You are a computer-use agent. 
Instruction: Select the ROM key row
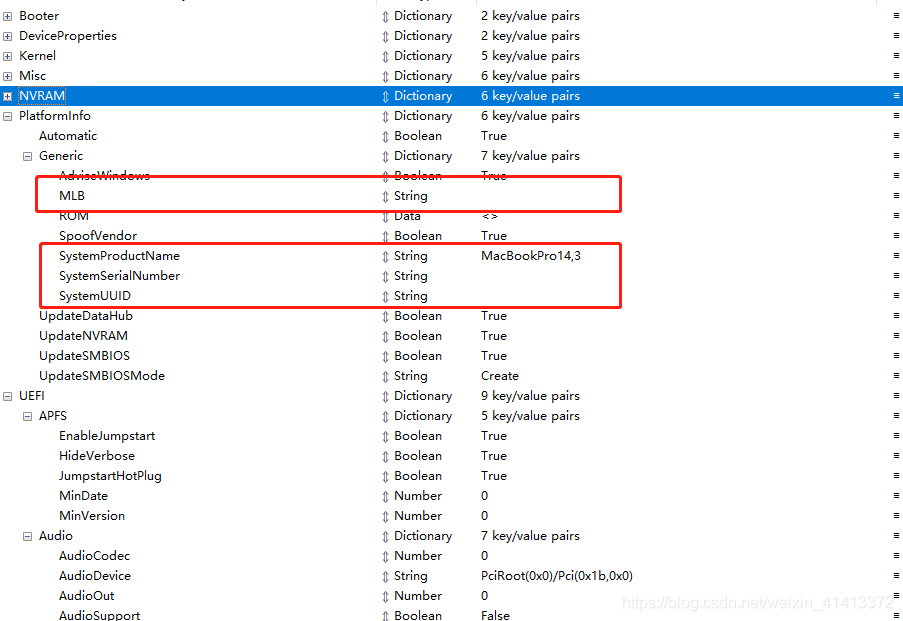click(74, 216)
